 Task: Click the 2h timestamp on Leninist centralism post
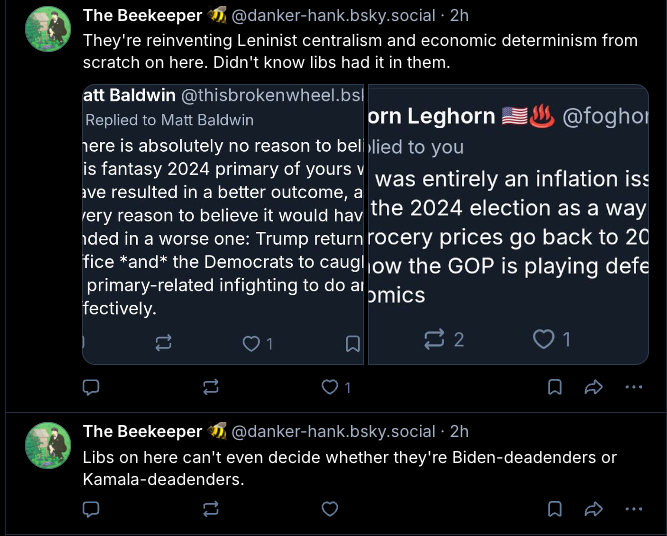tap(459, 15)
